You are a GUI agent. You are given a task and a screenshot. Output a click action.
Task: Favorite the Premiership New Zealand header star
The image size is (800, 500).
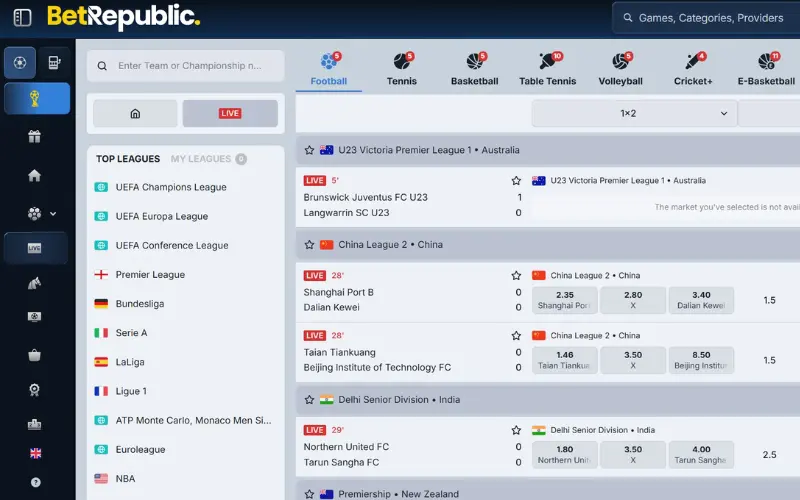(309, 494)
